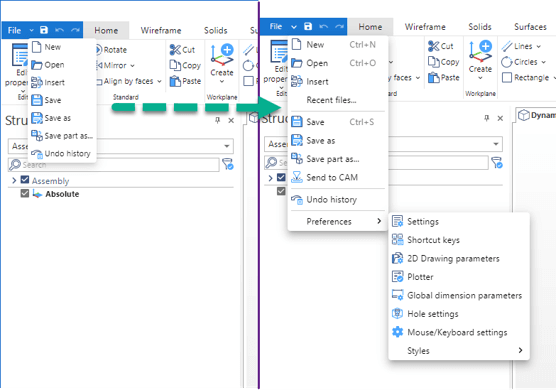Switch to the Surfaces tab in the right window
The image size is (556, 390).
(x=530, y=27)
